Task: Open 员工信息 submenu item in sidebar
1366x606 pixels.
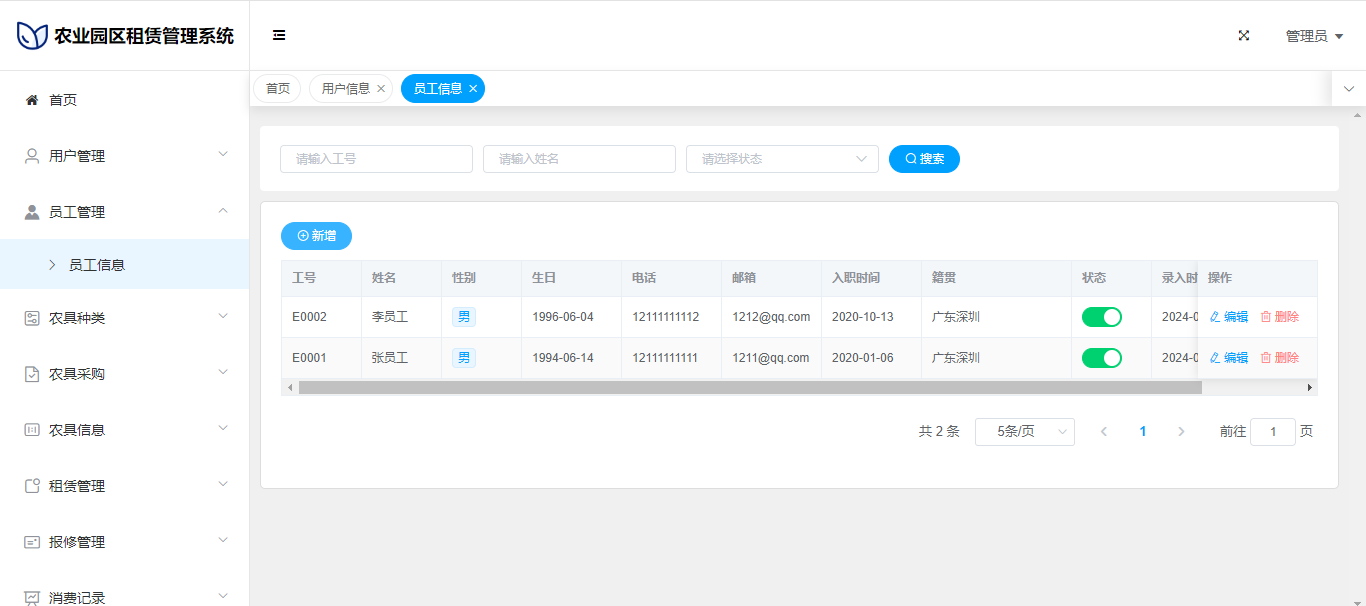Action: [x=97, y=265]
